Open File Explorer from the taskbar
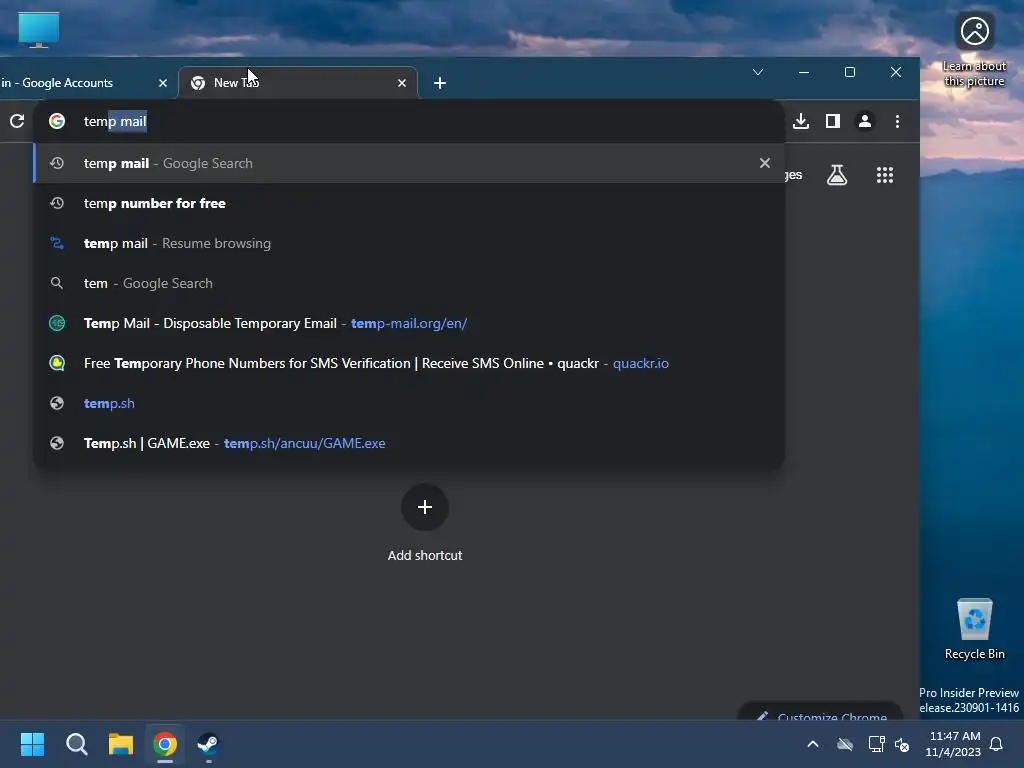Viewport: 1024px width, 768px height. (x=121, y=744)
